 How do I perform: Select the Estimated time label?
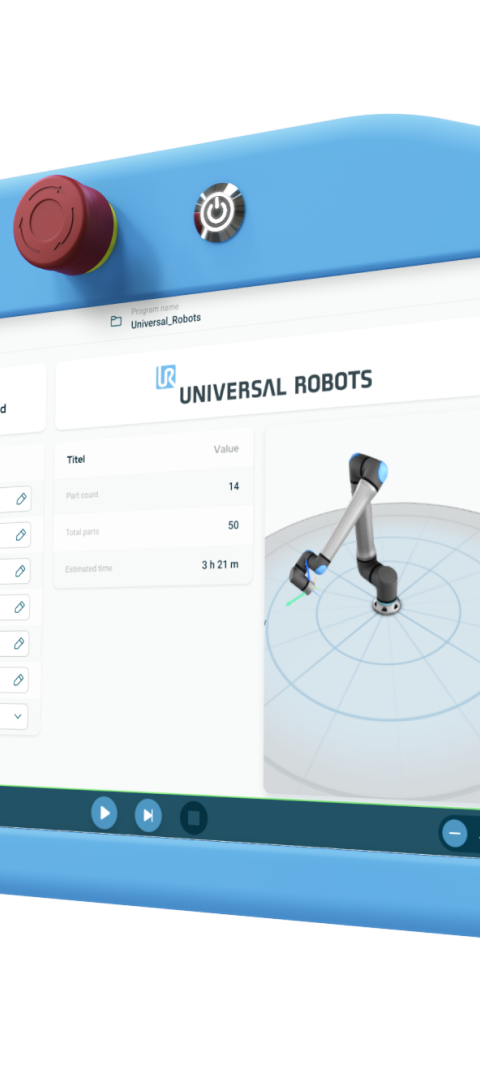pyautogui.click(x=89, y=569)
